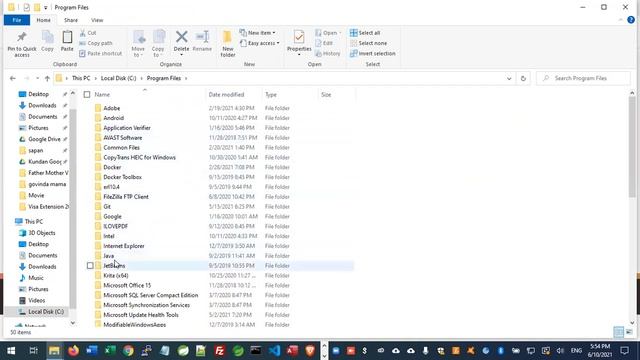Open the File Explorer Help icon
Viewport: 640px width, 360px height.
[x=631, y=20]
